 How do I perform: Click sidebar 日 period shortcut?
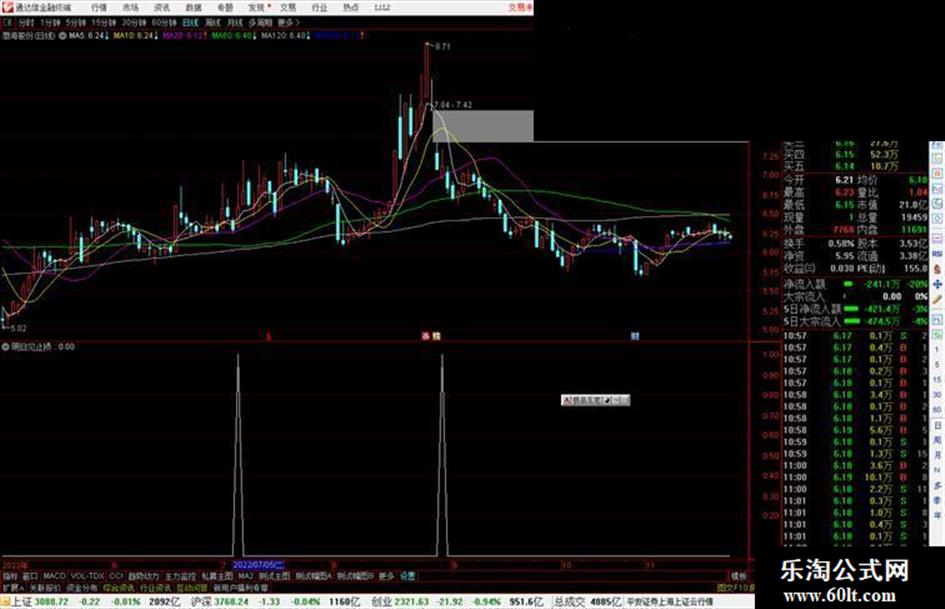937,425
